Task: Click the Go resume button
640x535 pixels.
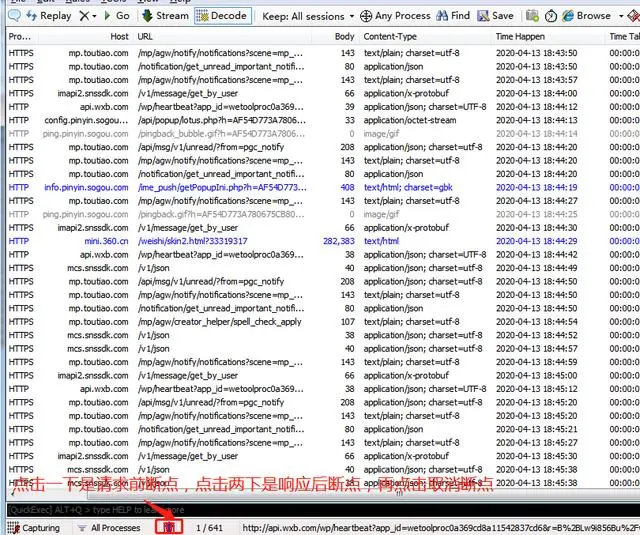Action: 117,16
